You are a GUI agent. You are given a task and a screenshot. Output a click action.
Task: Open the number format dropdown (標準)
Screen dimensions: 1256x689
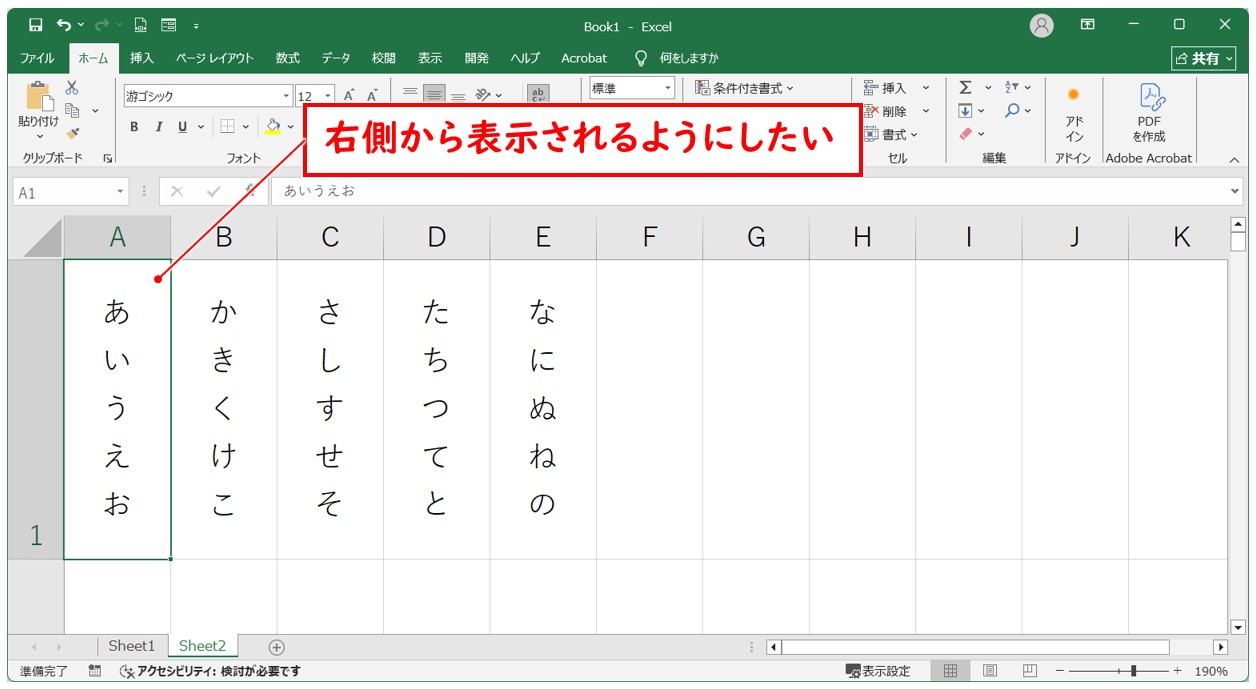pos(668,88)
